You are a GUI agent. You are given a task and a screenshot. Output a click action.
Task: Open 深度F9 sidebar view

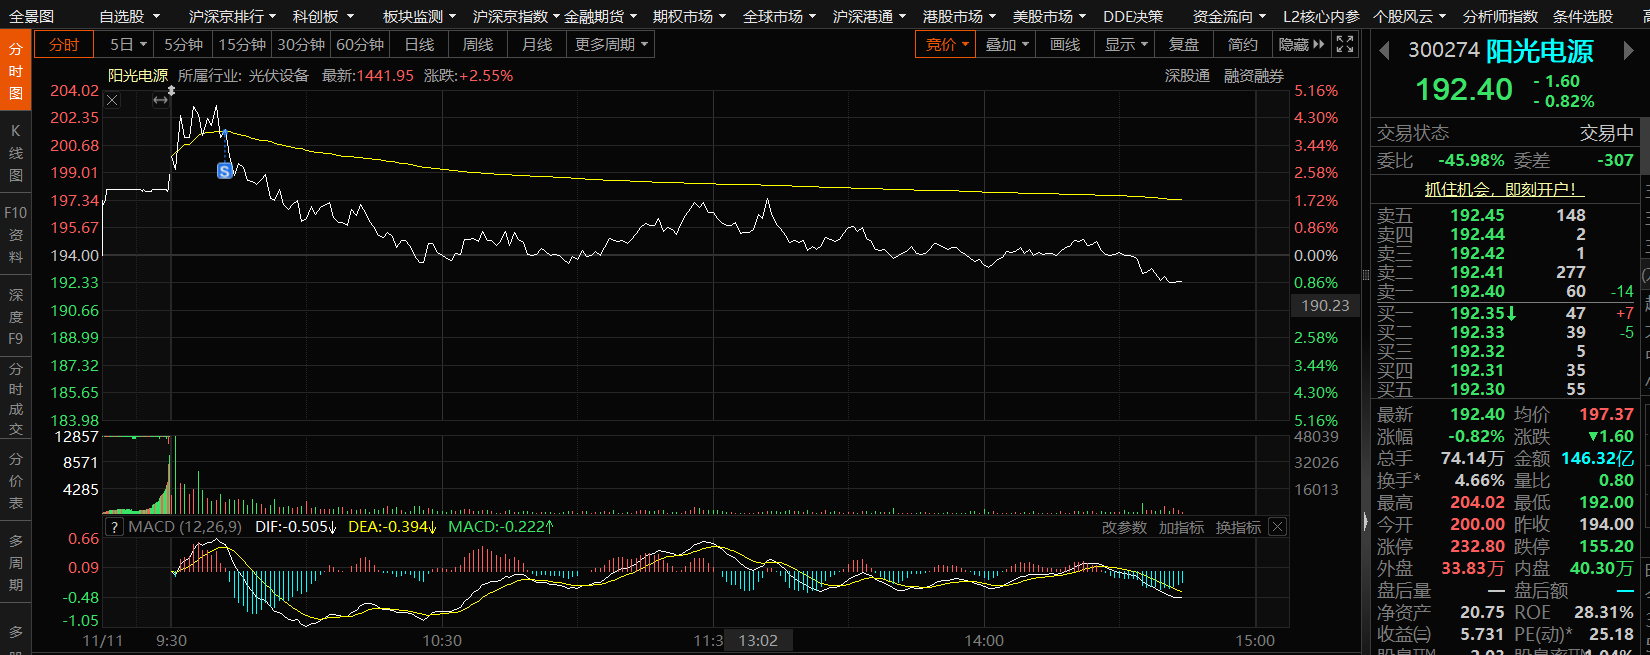click(x=15, y=317)
